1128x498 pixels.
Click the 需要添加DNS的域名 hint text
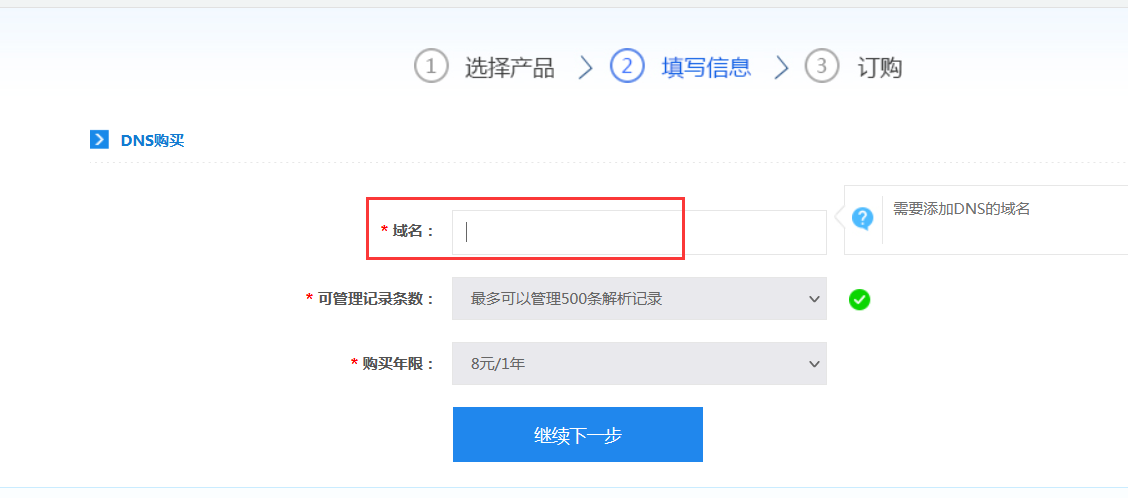[961, 209]
